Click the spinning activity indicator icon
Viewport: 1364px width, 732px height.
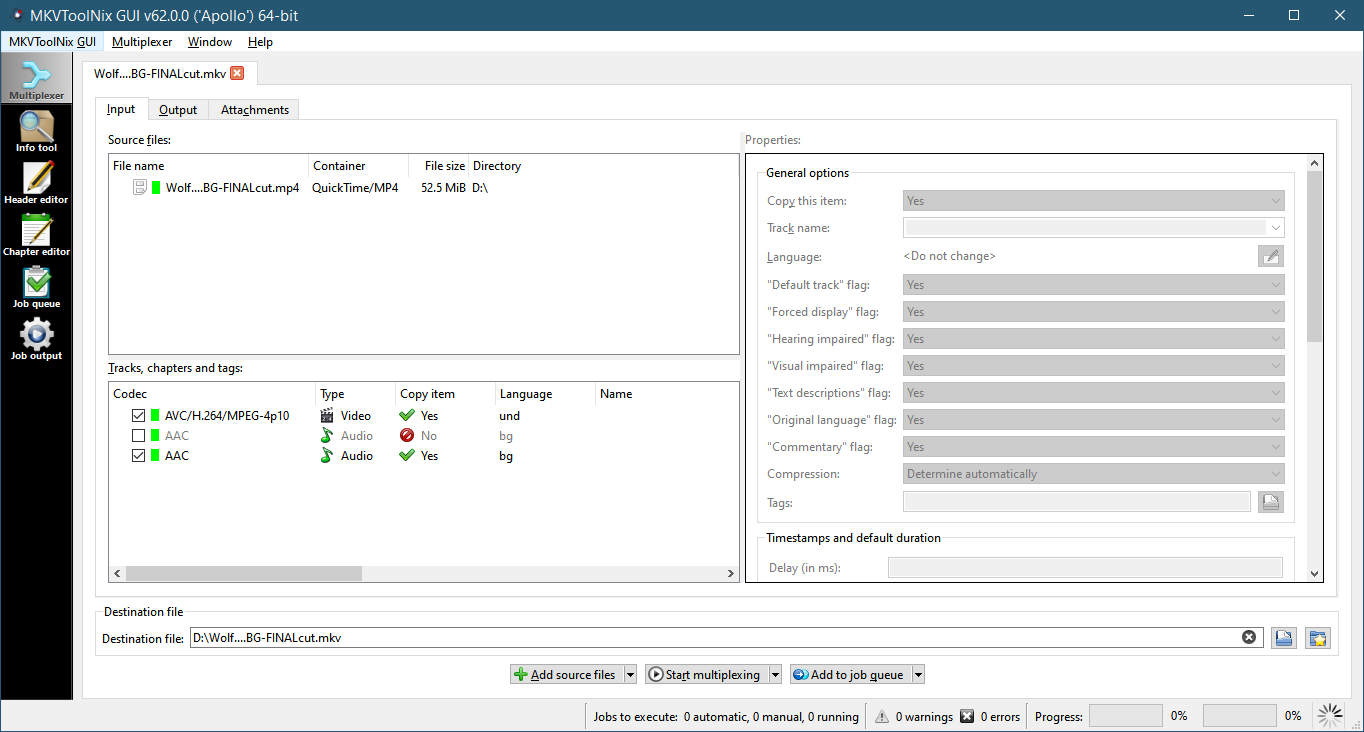pyautogui.click(x=1330, y=715)
